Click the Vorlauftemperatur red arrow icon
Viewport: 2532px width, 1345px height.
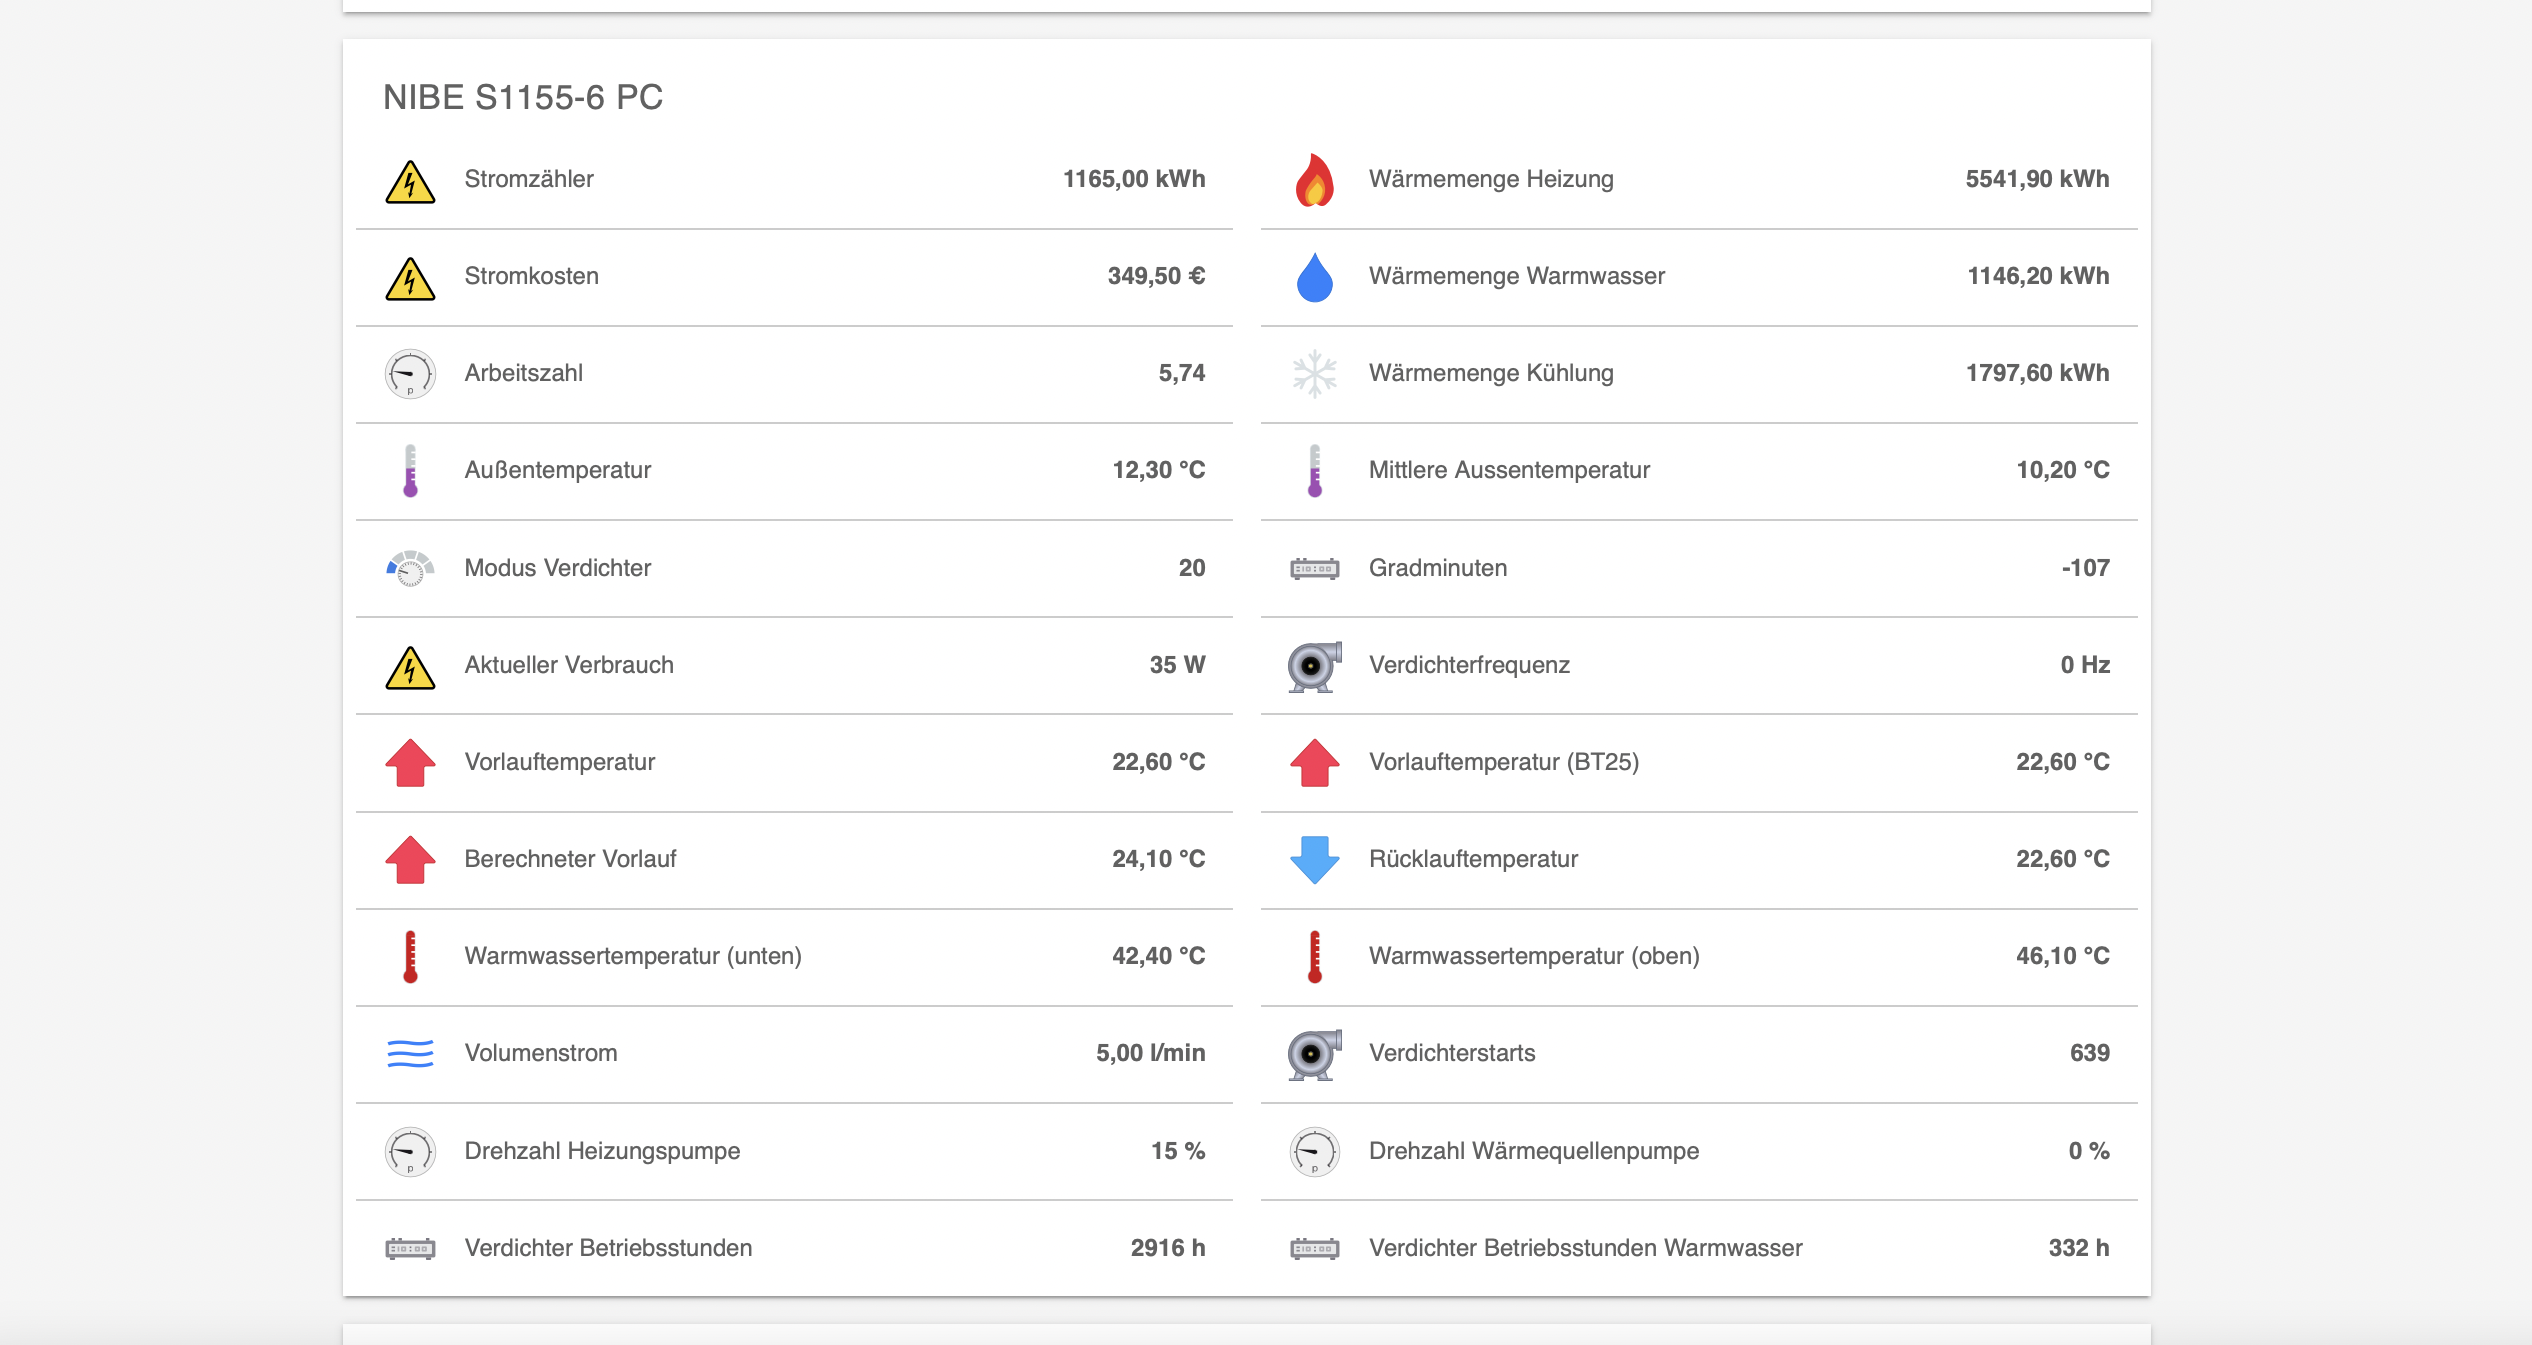click(410, 762)
